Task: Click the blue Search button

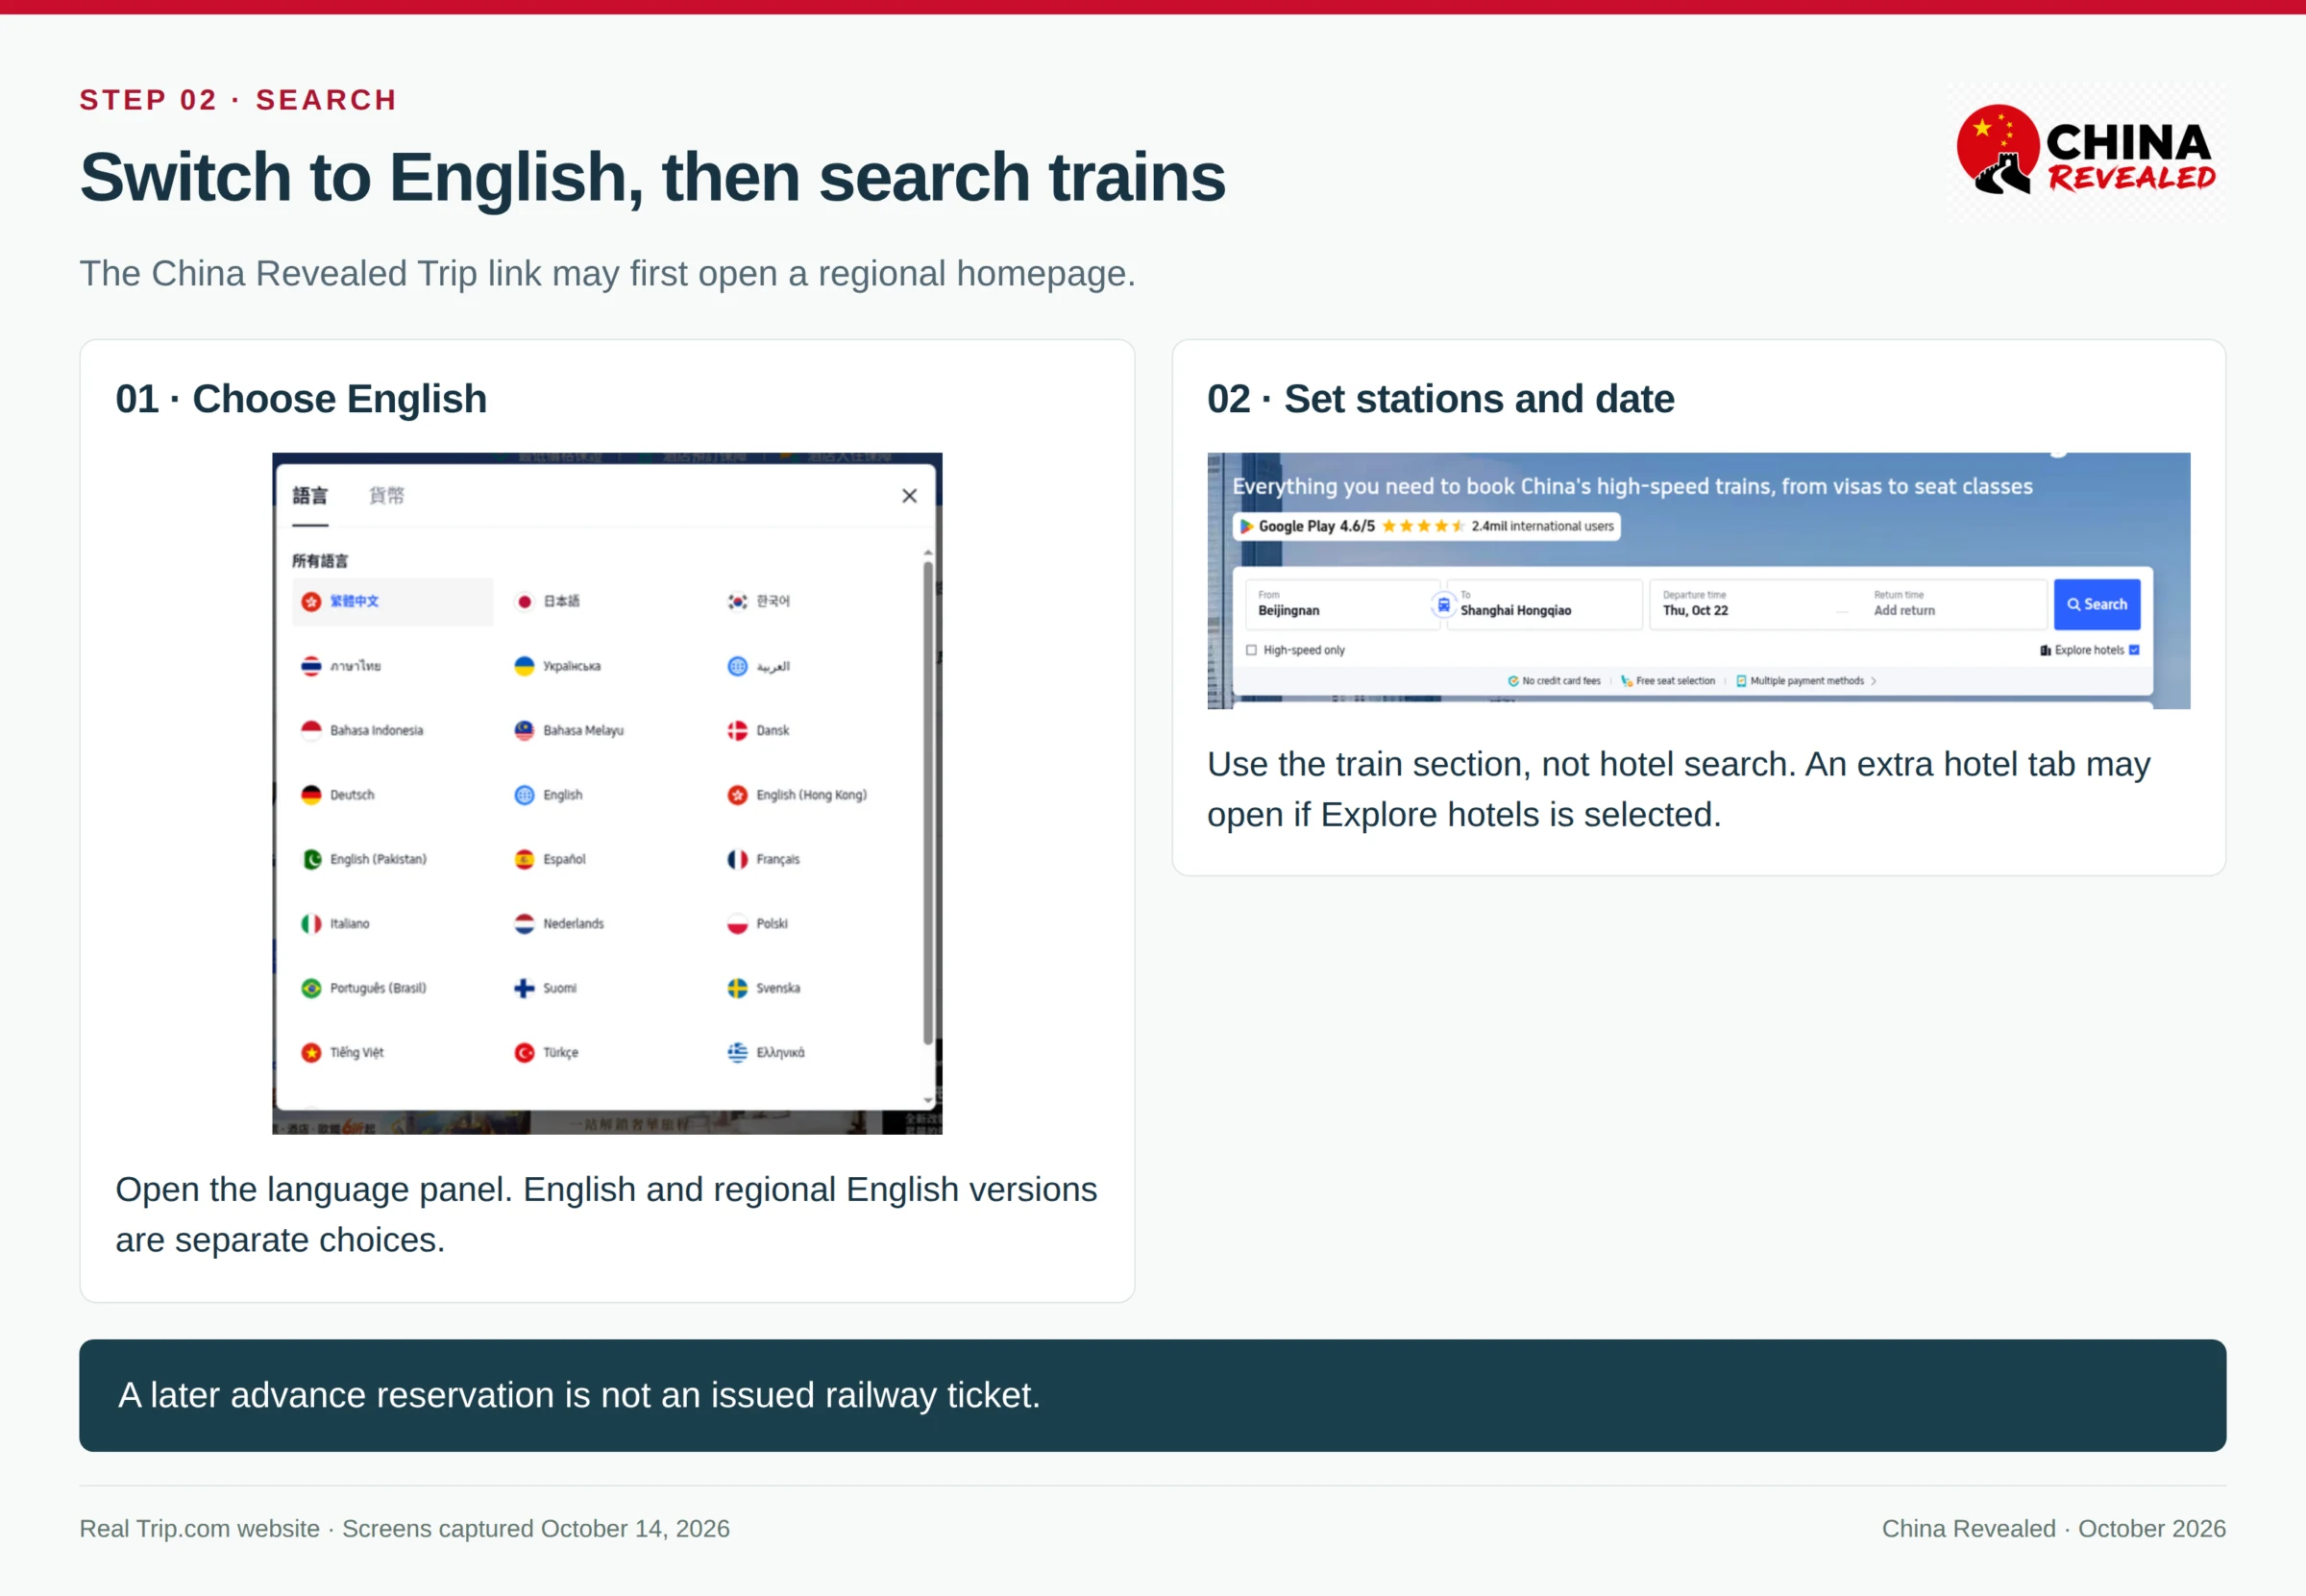Action: pos(2097,604)
